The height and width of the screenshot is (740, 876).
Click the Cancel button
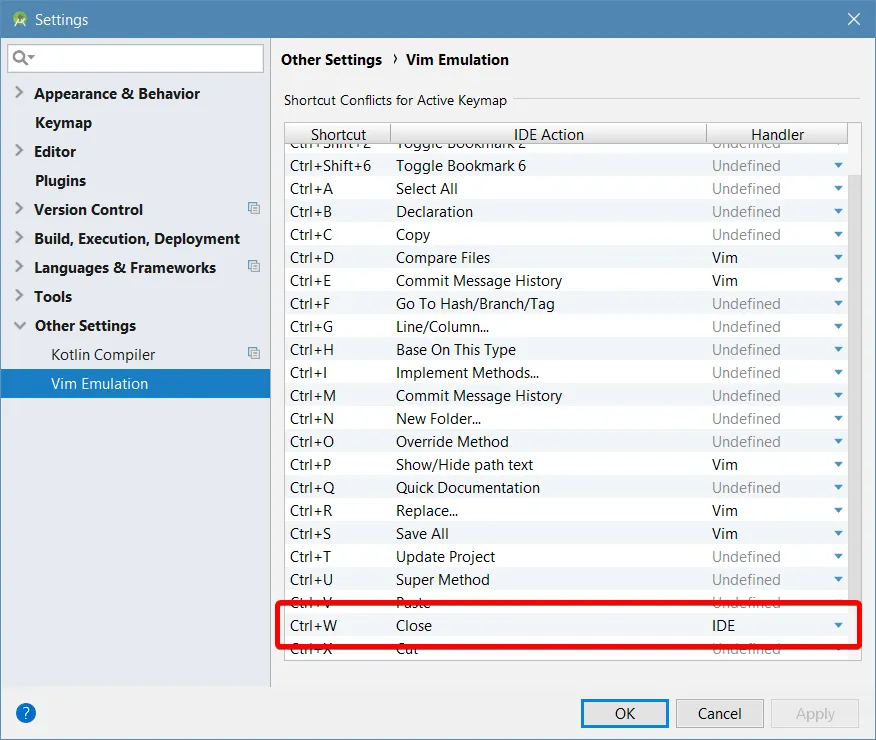pos(720,713)
